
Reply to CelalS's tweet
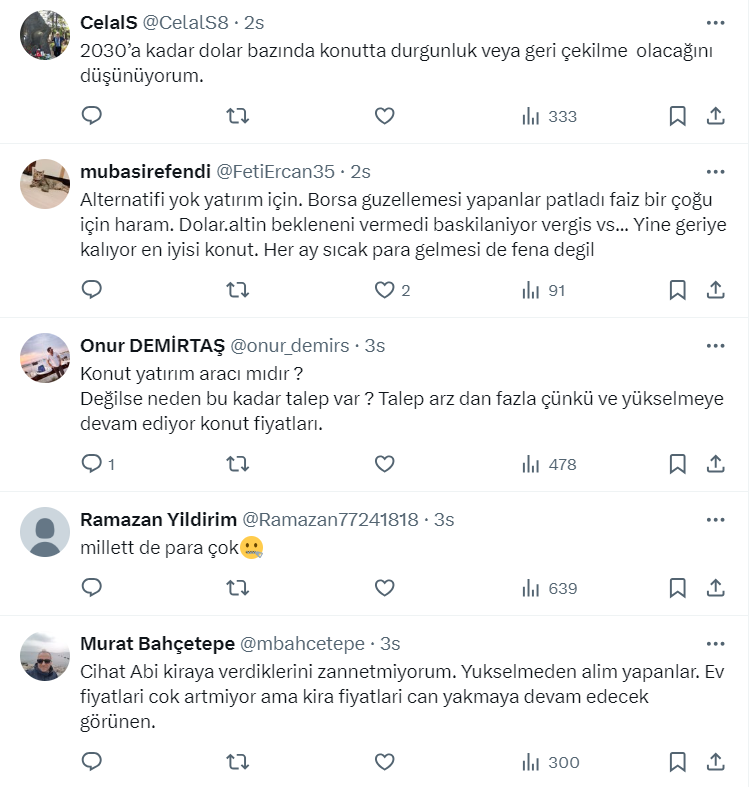tap(92, 116)
